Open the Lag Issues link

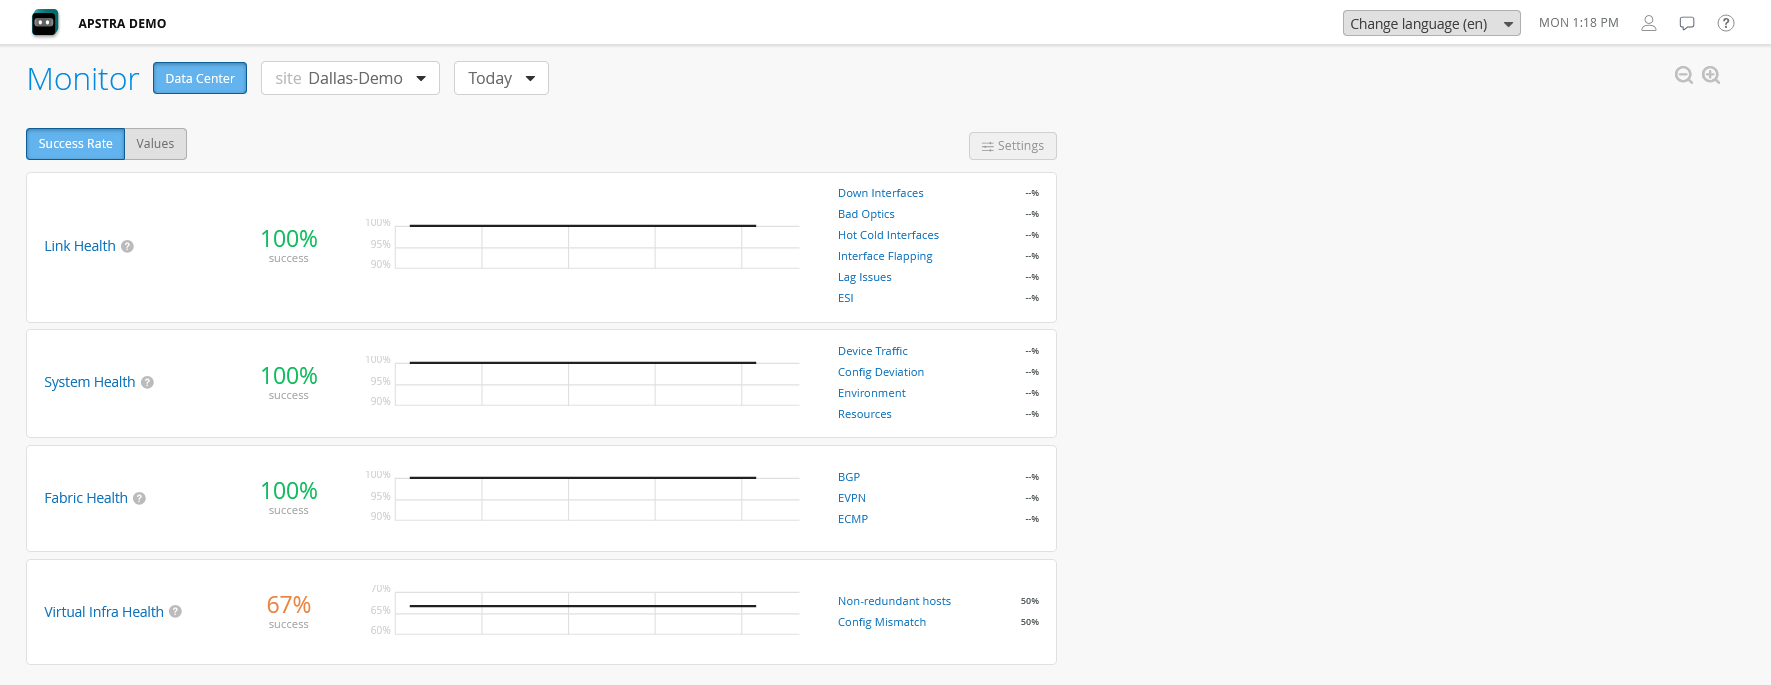point(864,277)
